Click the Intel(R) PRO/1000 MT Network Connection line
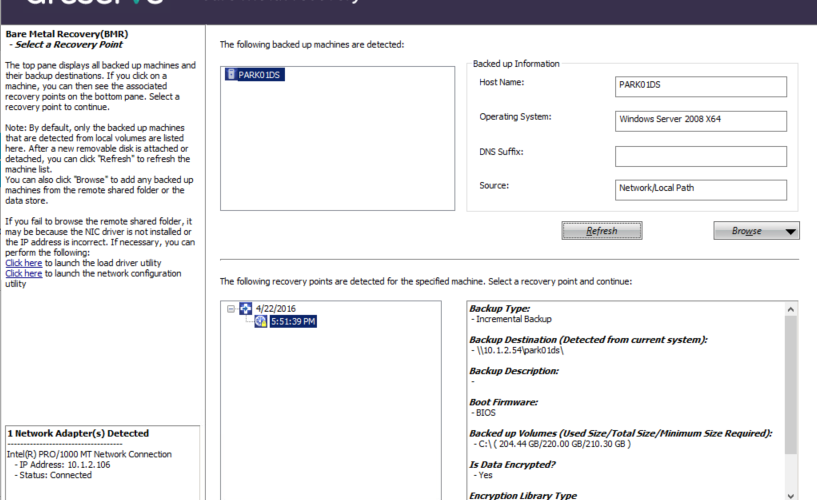This screenshot has width=817, height=500. click(89, 454)
